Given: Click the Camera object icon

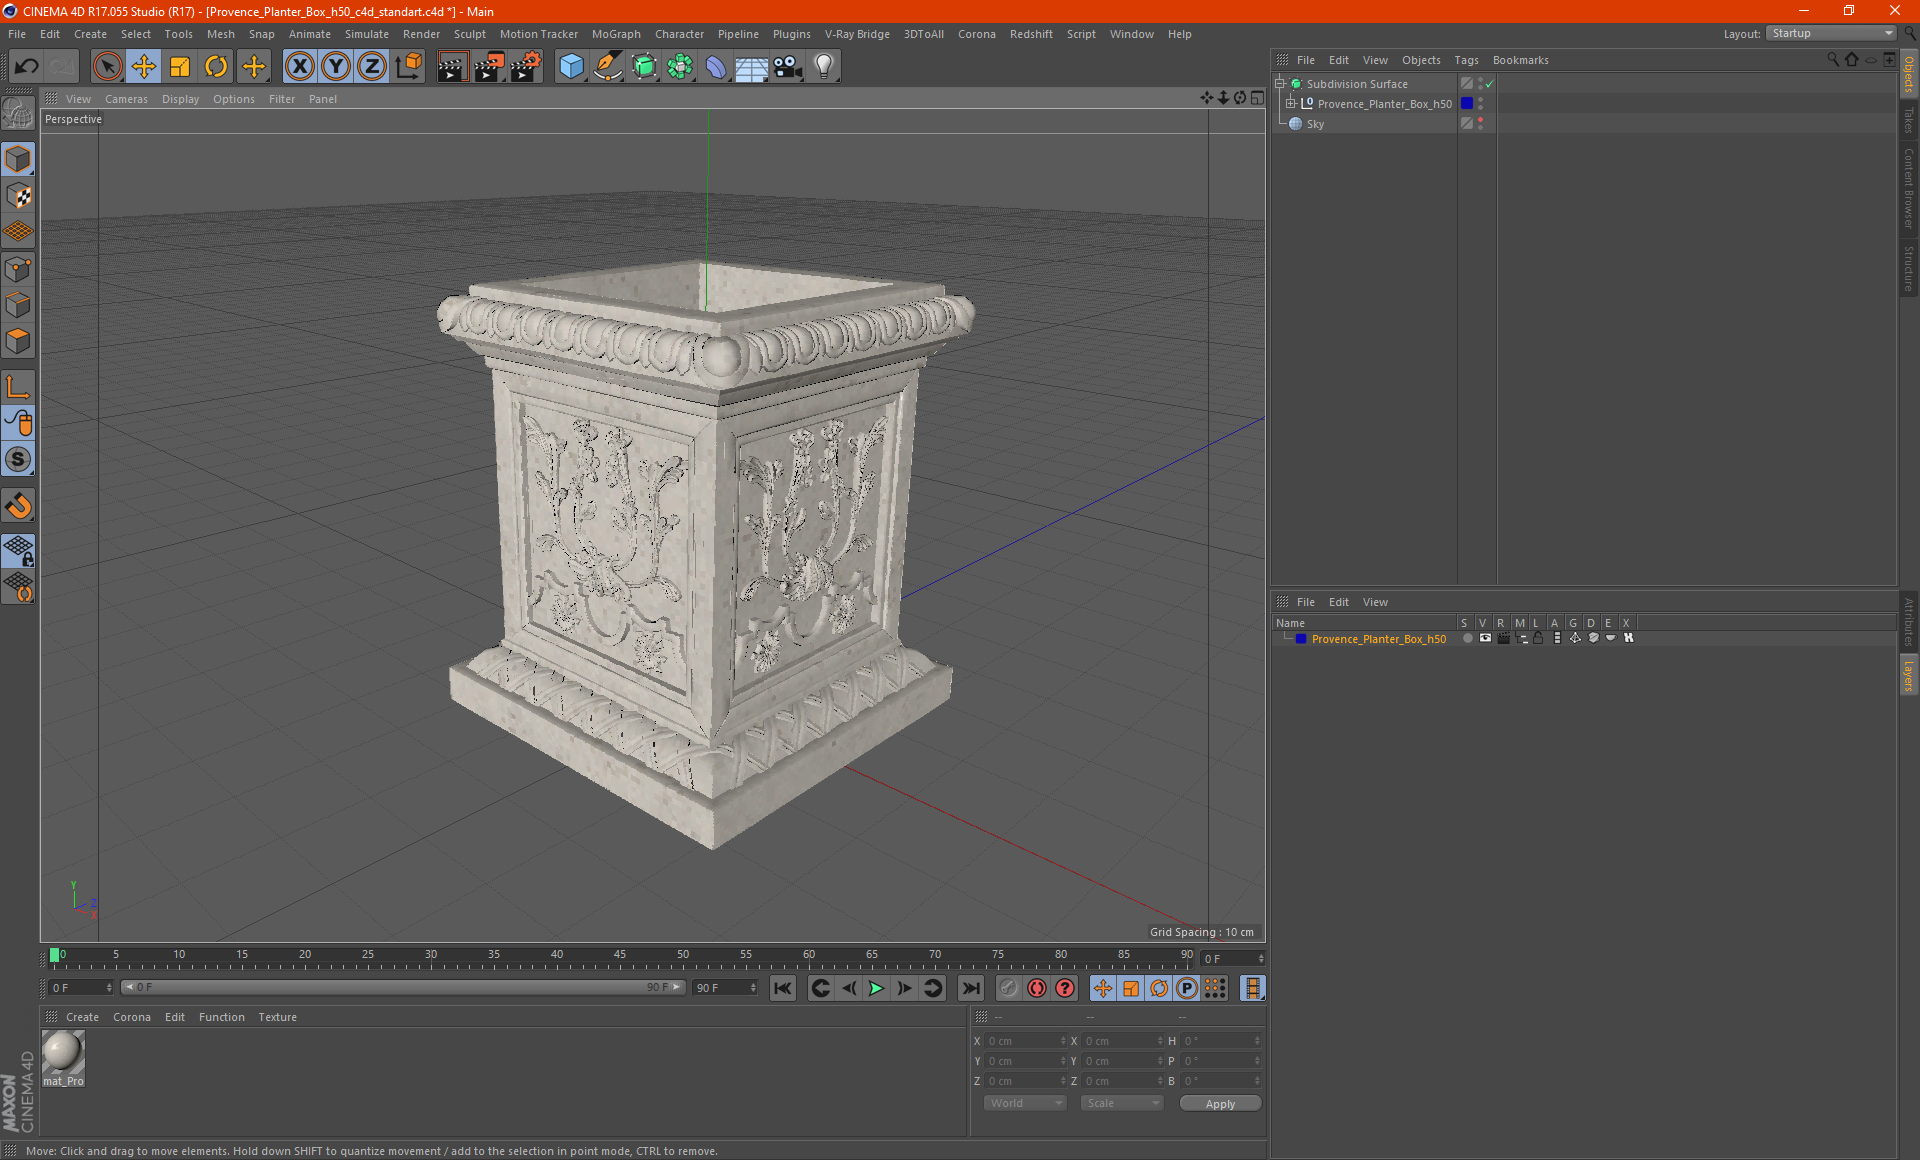Looking at the screenshot, I should pyautogui.click(x=787, y=67).
